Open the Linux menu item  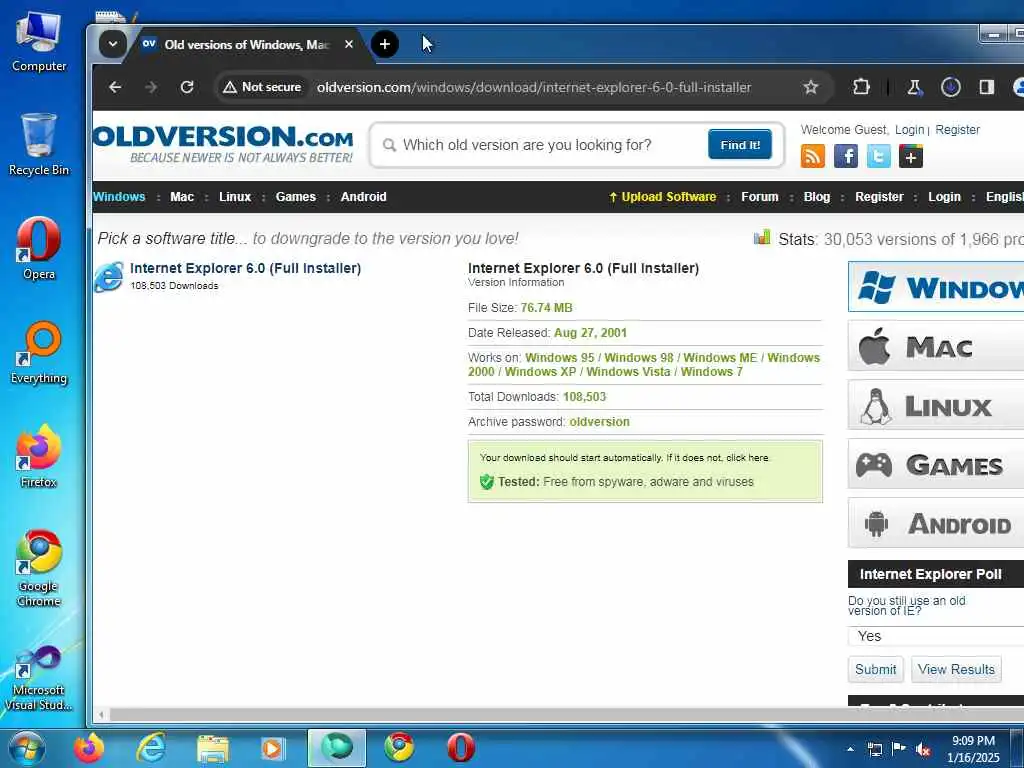[x=235, y=197]
